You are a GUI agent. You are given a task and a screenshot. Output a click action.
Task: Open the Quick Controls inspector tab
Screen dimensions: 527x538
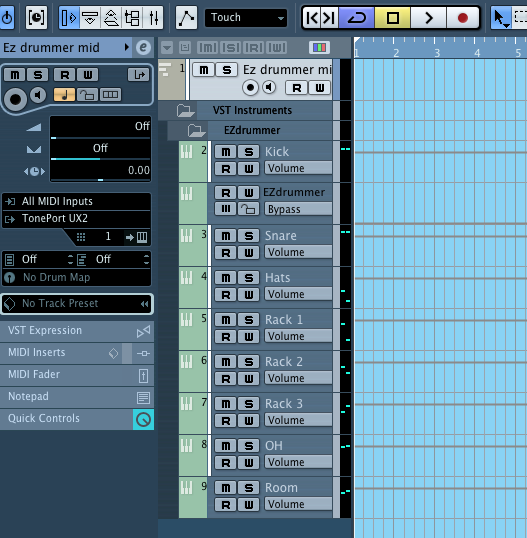77,419
